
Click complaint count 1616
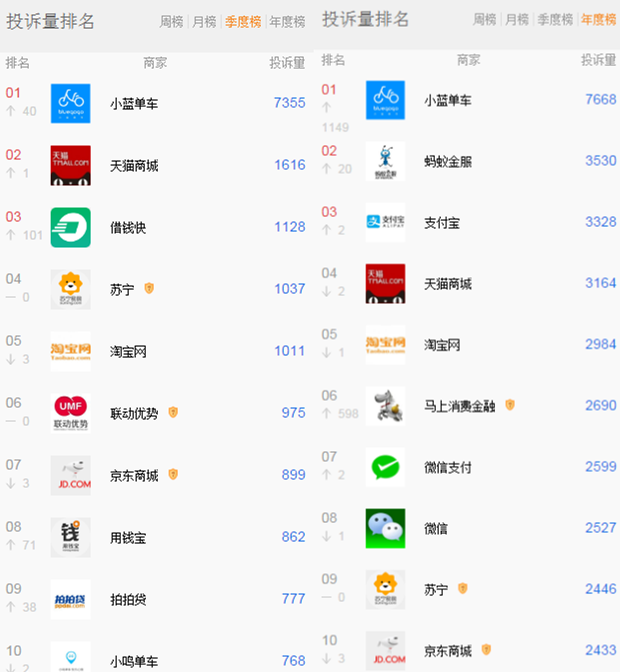click(290, 165)
